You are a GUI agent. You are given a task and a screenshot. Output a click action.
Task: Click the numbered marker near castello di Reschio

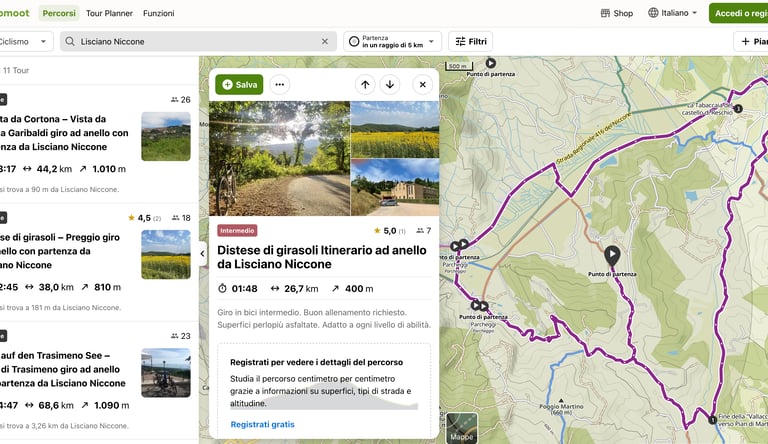(x=738, y=109)
